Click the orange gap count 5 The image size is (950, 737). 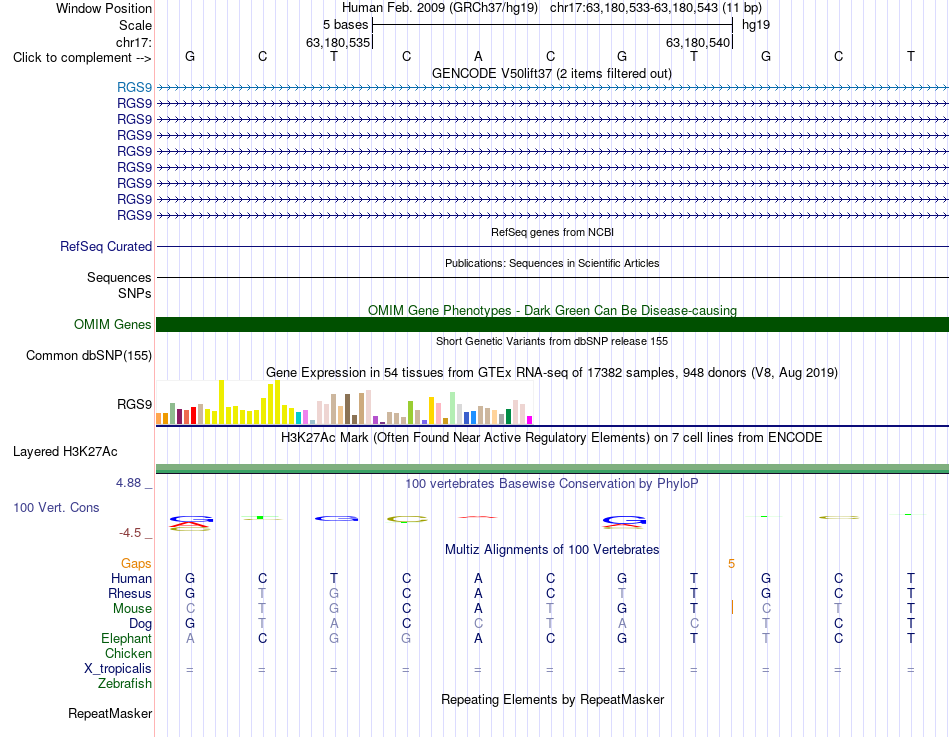731,564
